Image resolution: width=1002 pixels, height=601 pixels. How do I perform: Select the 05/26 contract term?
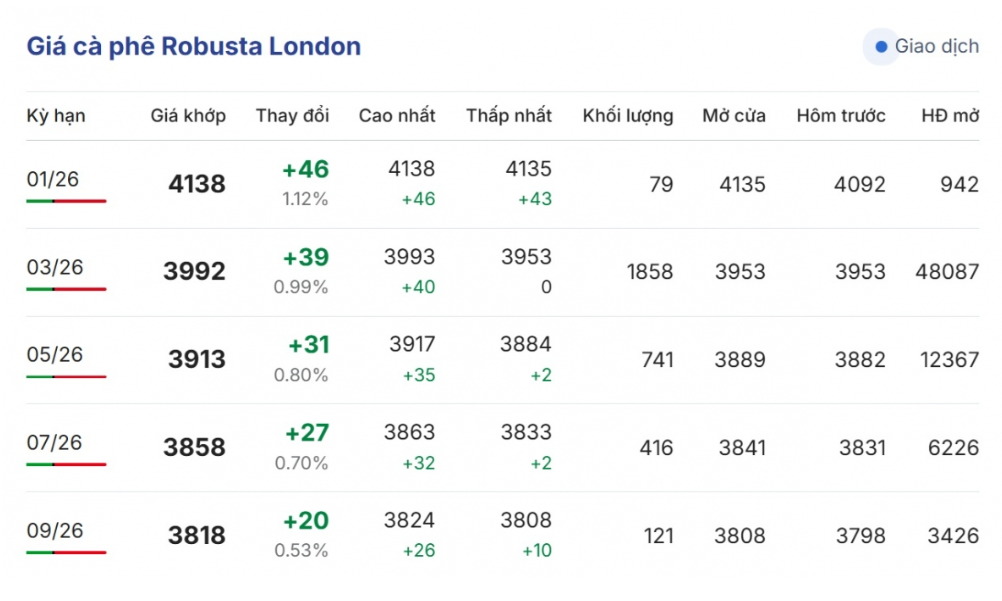point(55,355)
